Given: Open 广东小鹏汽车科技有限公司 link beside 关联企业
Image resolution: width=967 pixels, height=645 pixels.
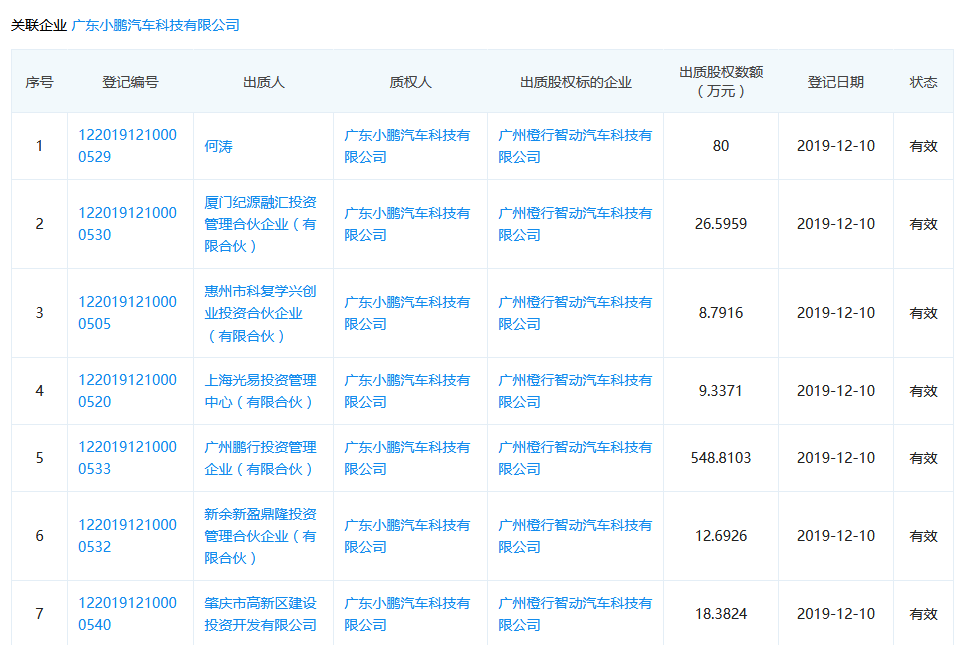Looking at the screenshot, I should click(x=155, y=25).
